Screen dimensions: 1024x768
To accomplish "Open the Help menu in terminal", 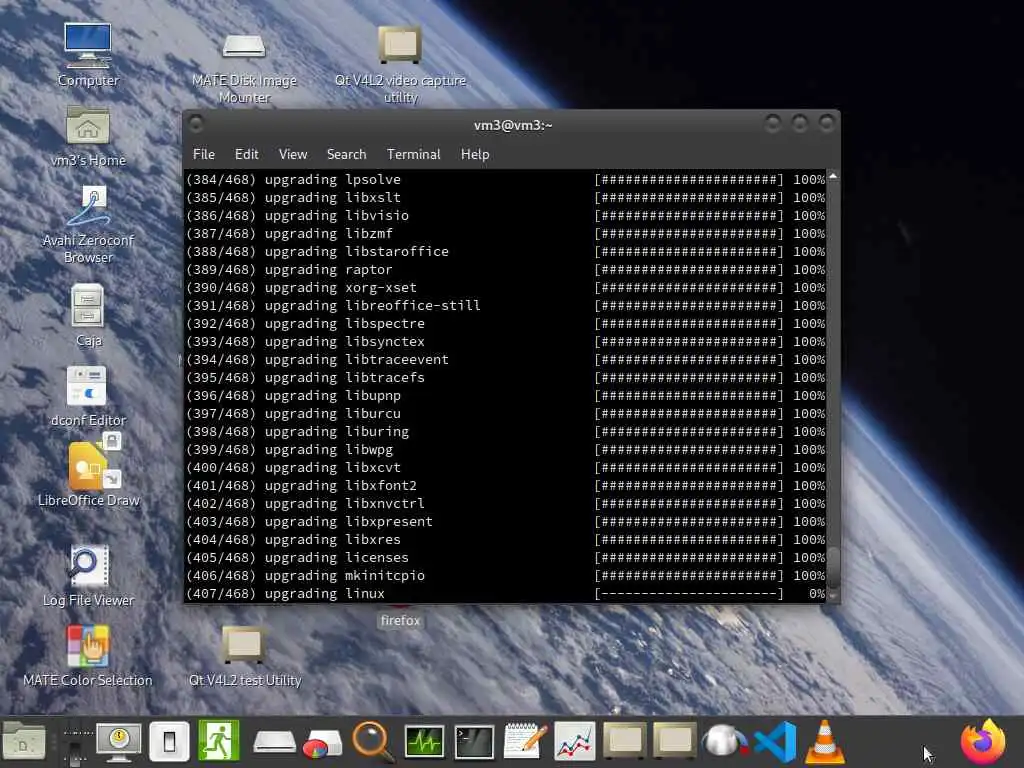I will point(475,154).
